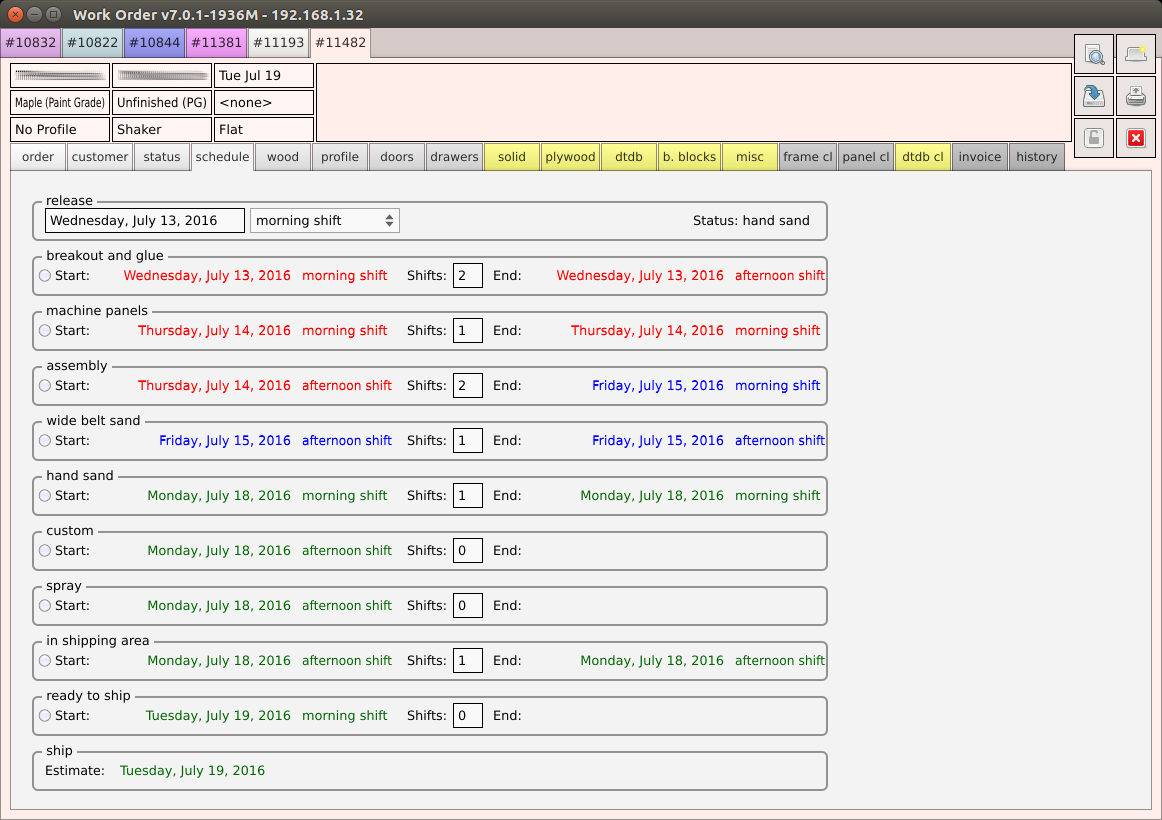Open the morning shift release dropdown
The width and height of the screenshot is (1162, 820).
point(325,221)
